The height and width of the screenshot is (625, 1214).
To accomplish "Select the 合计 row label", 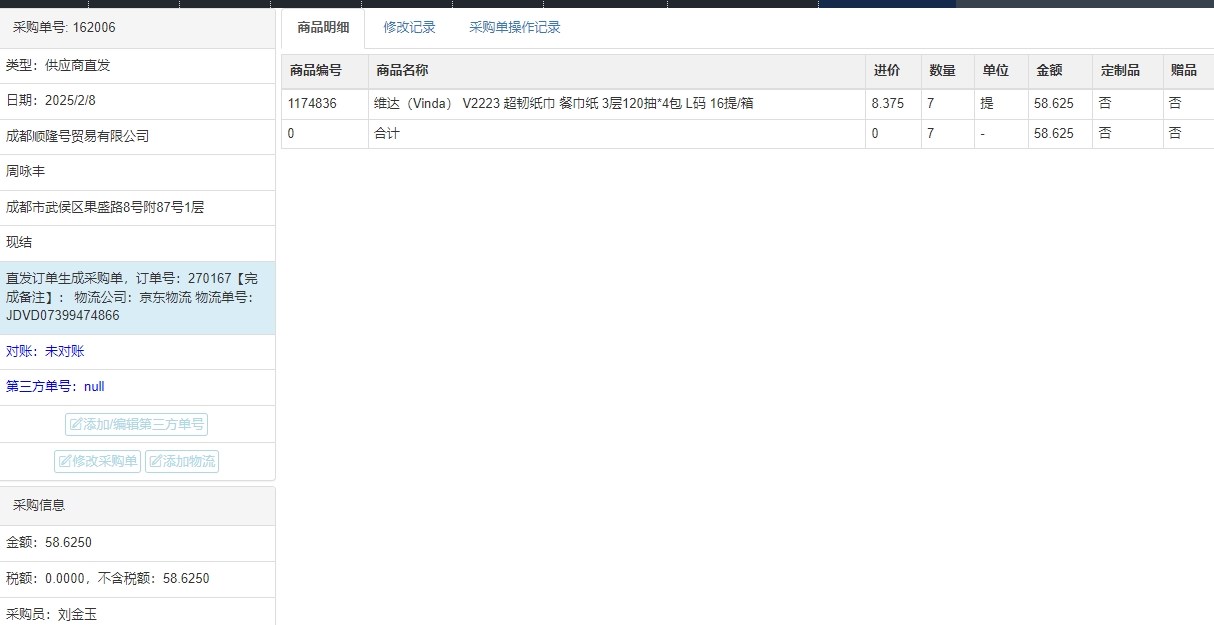I will tap(387, 133).
